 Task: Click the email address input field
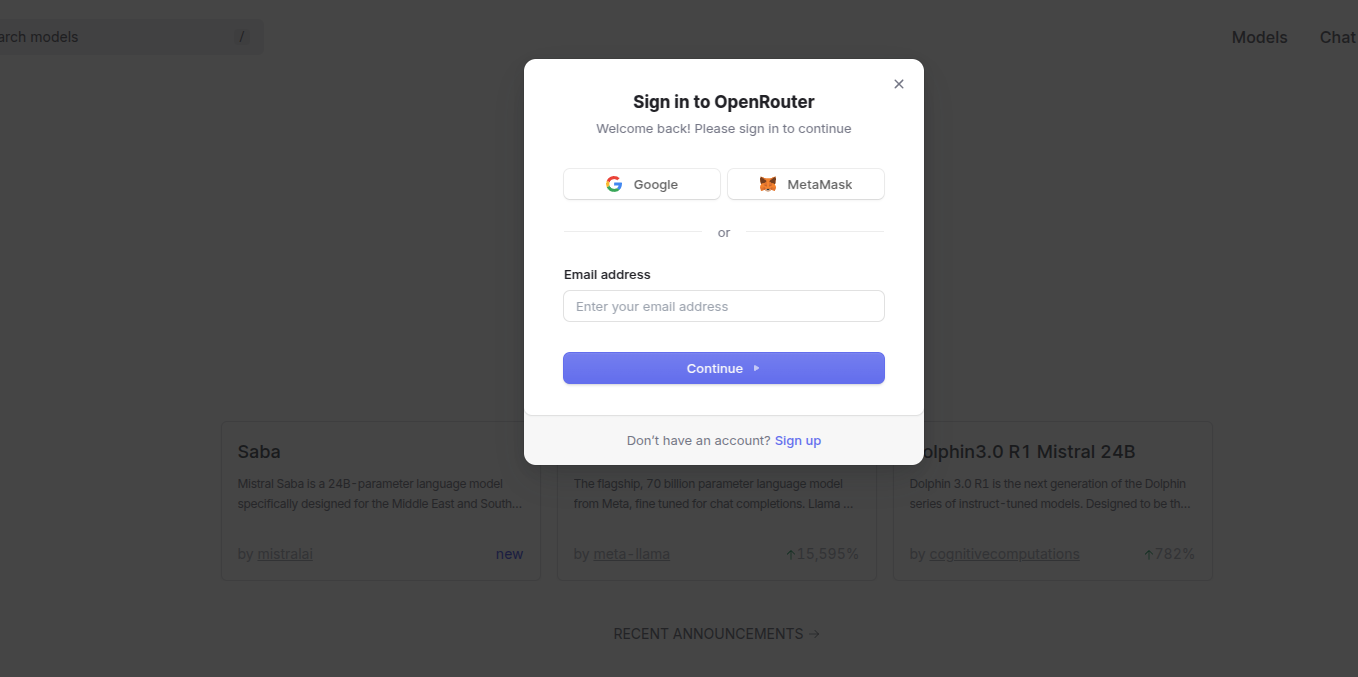pyautogui.click(x=723, y=306)
